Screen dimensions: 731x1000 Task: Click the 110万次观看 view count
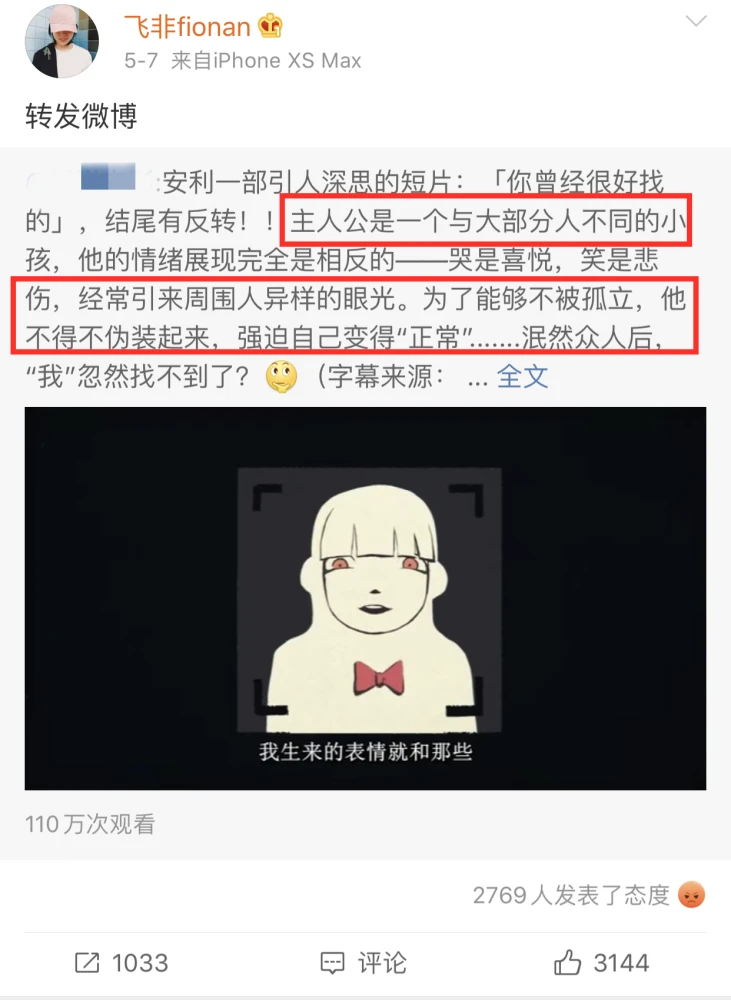pyautogui.click(x=90, y=824)
